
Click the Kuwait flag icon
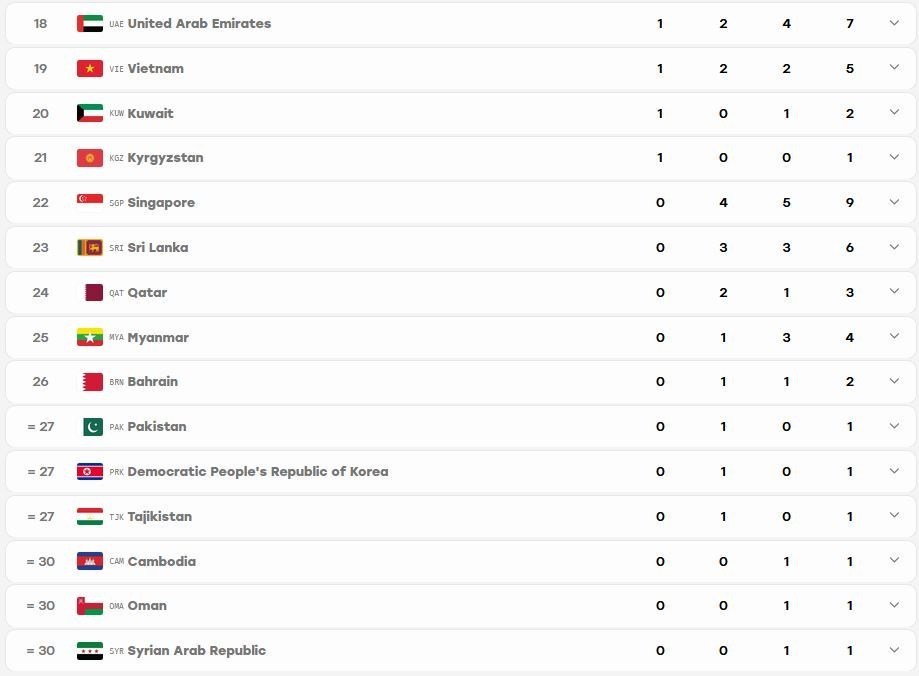tap(90, 113)
